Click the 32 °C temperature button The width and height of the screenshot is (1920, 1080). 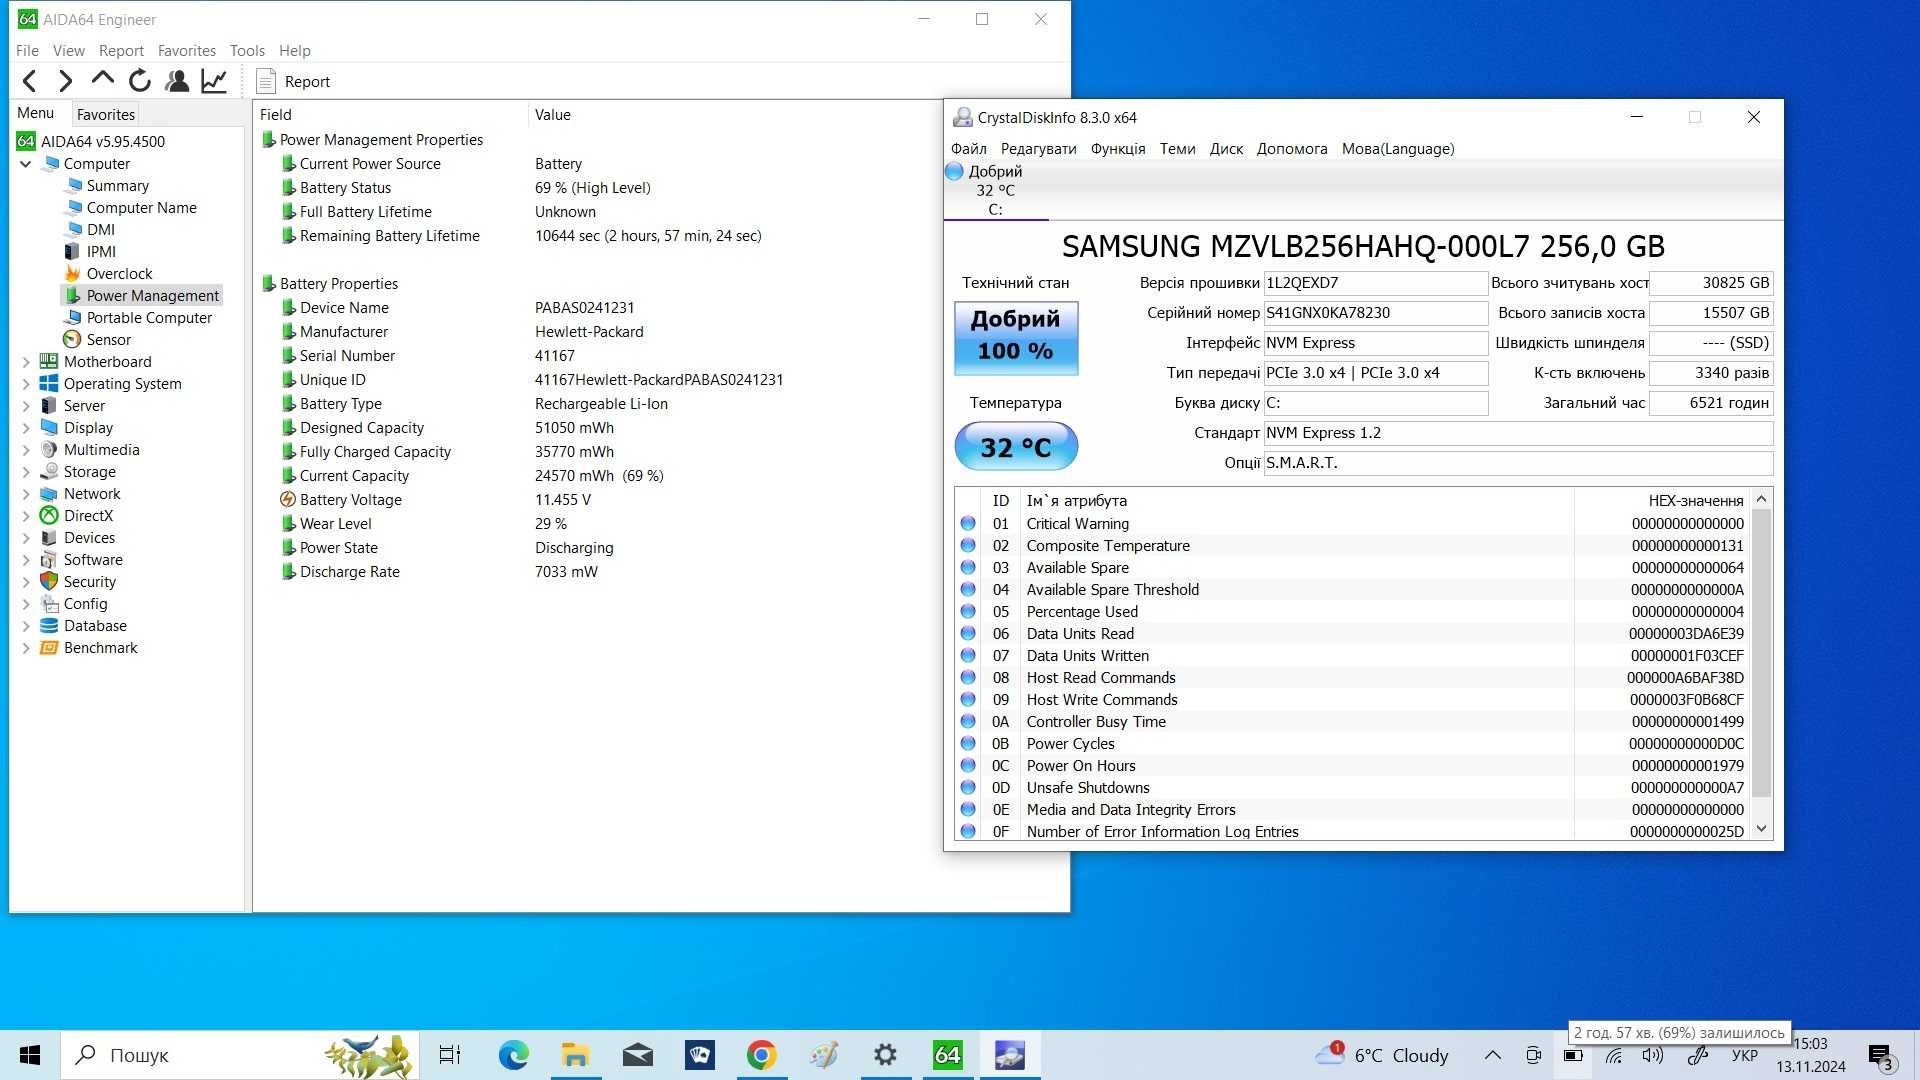tap(1016, 447)
